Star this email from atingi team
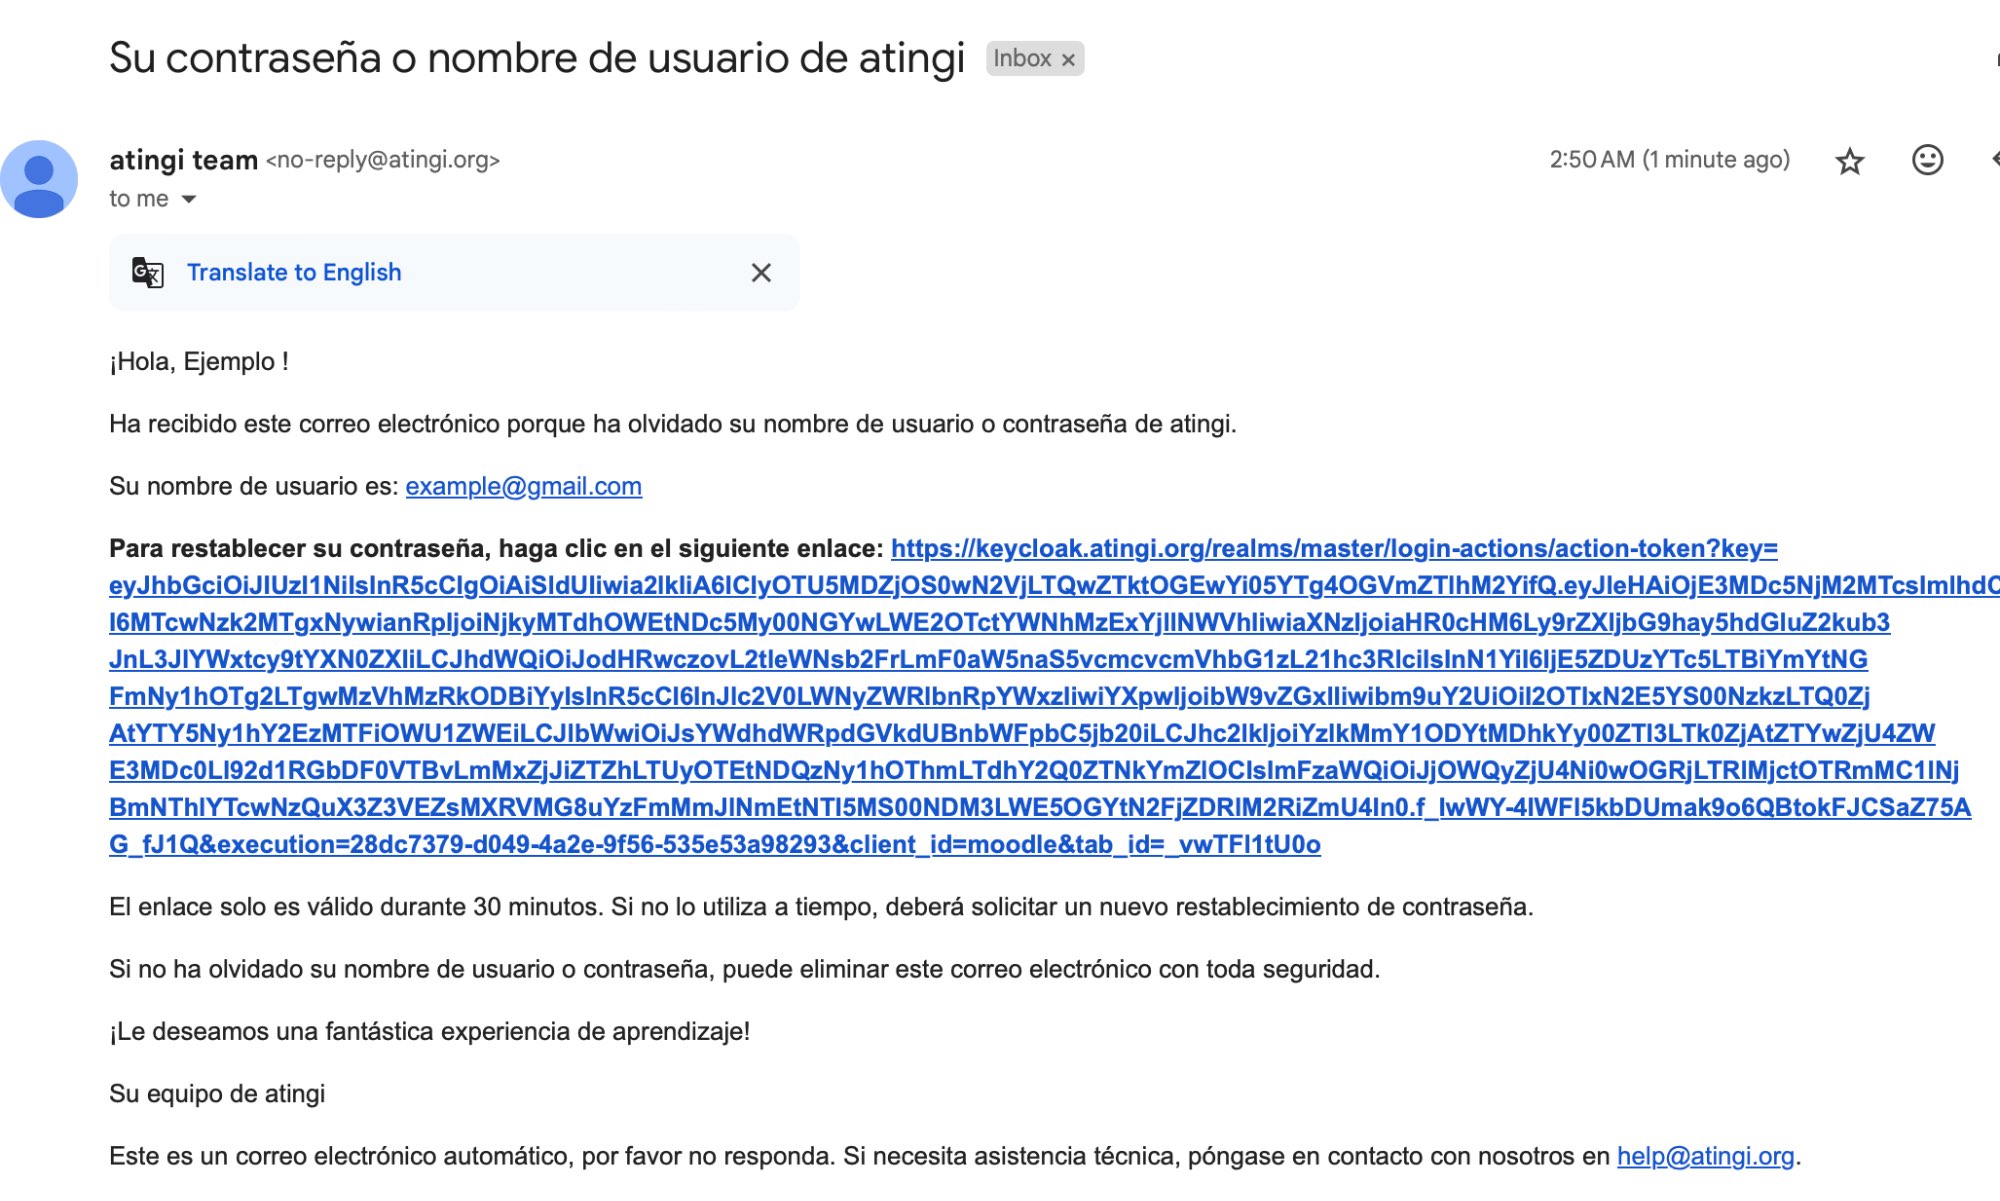The height and width of the screenshot is (1201, 2000). [1850, 161]
